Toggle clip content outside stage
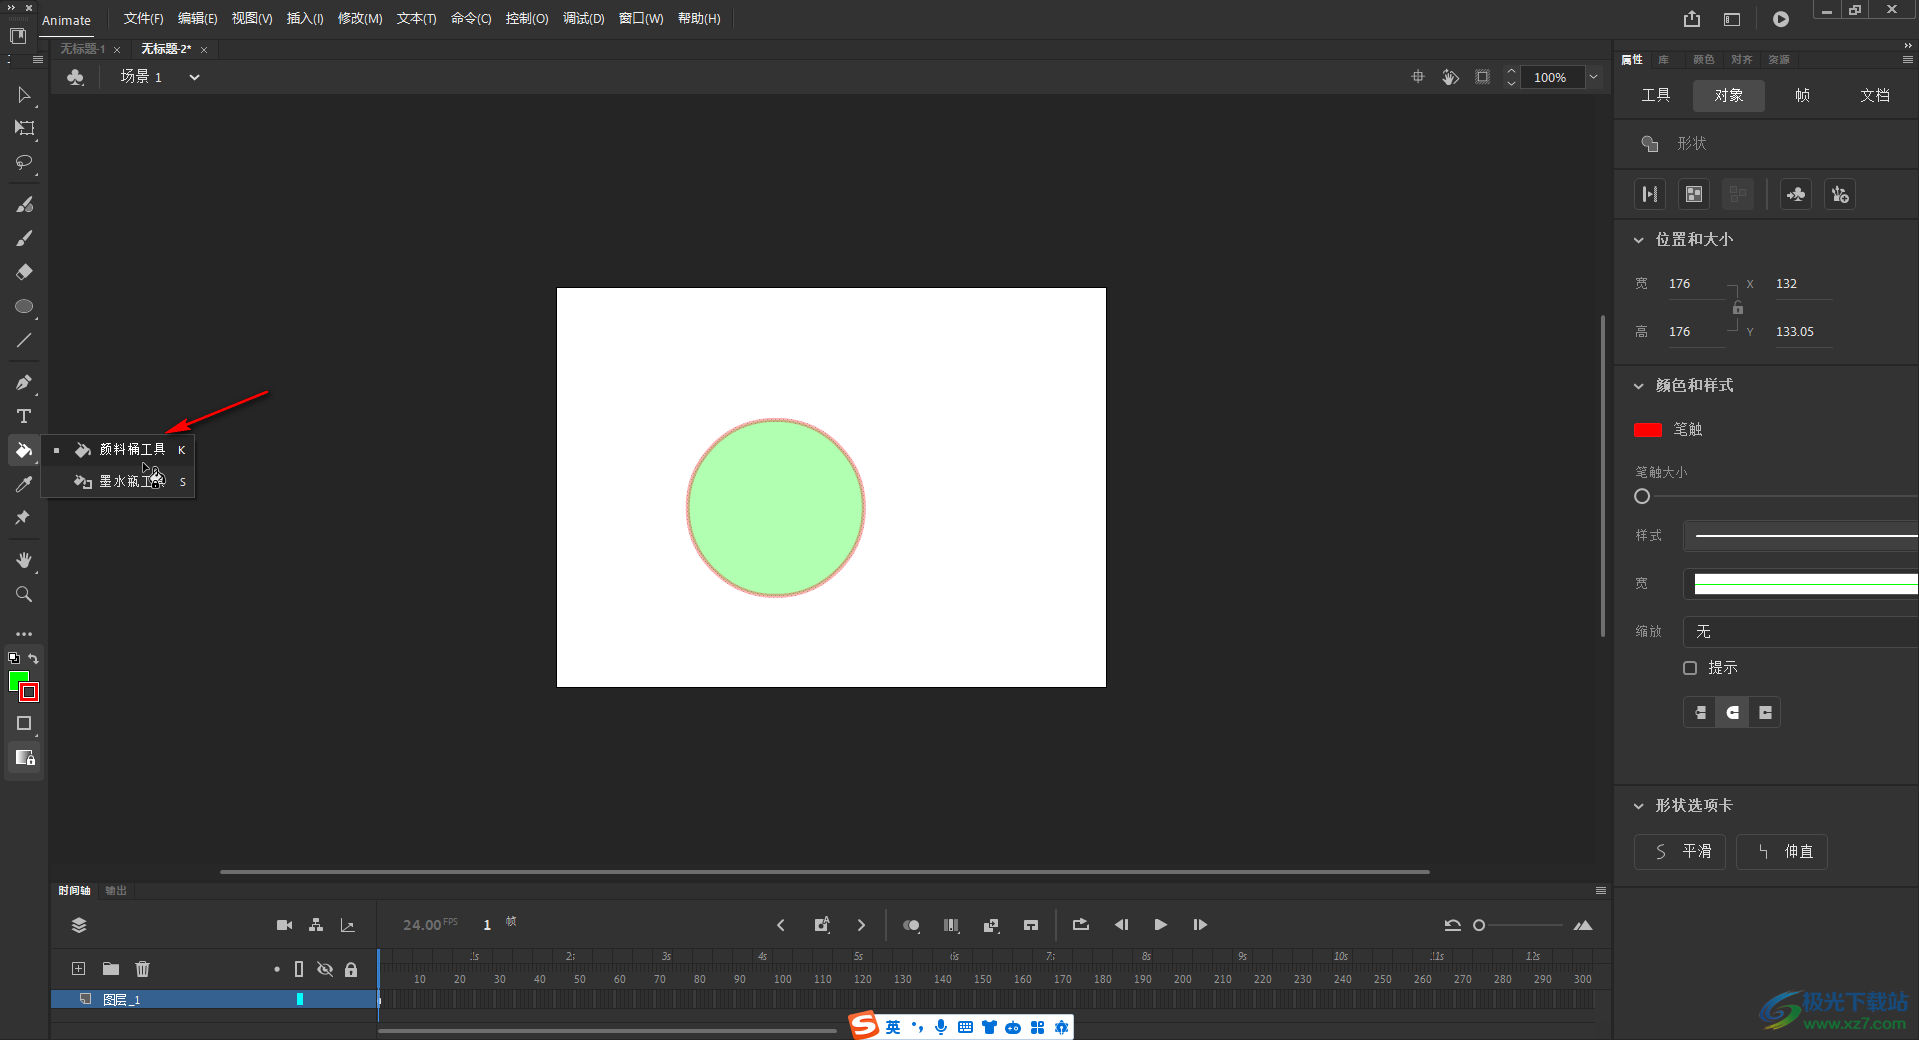The height and width of the screenshot is (1040, 1919). pyautogui.click(x=1482, y=77)
